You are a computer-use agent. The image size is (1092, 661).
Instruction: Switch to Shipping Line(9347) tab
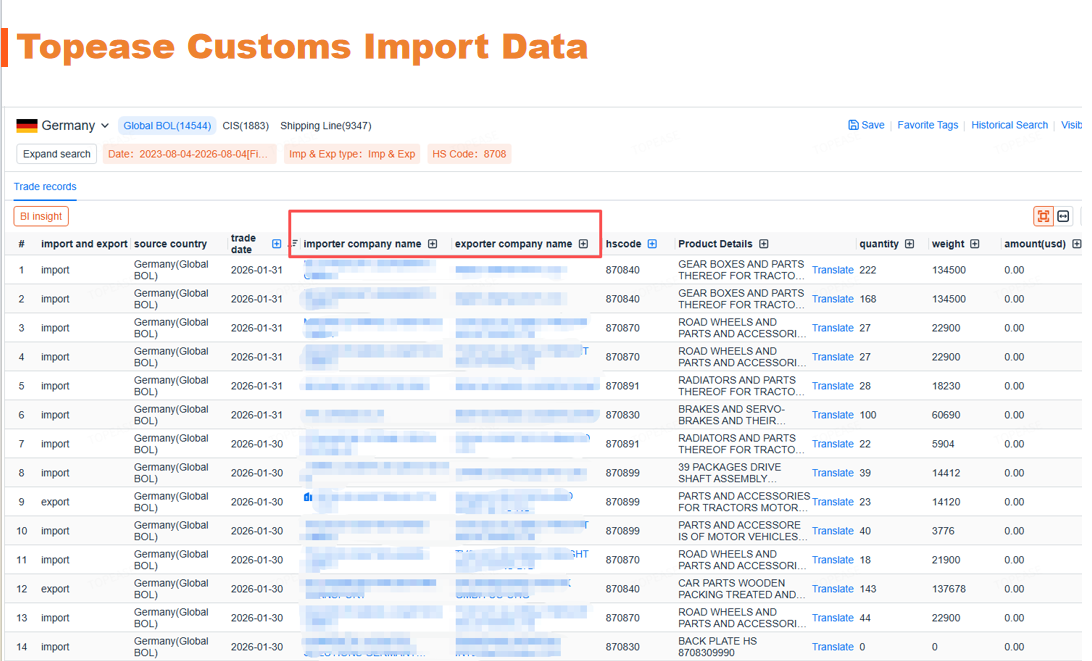(325, 125)
